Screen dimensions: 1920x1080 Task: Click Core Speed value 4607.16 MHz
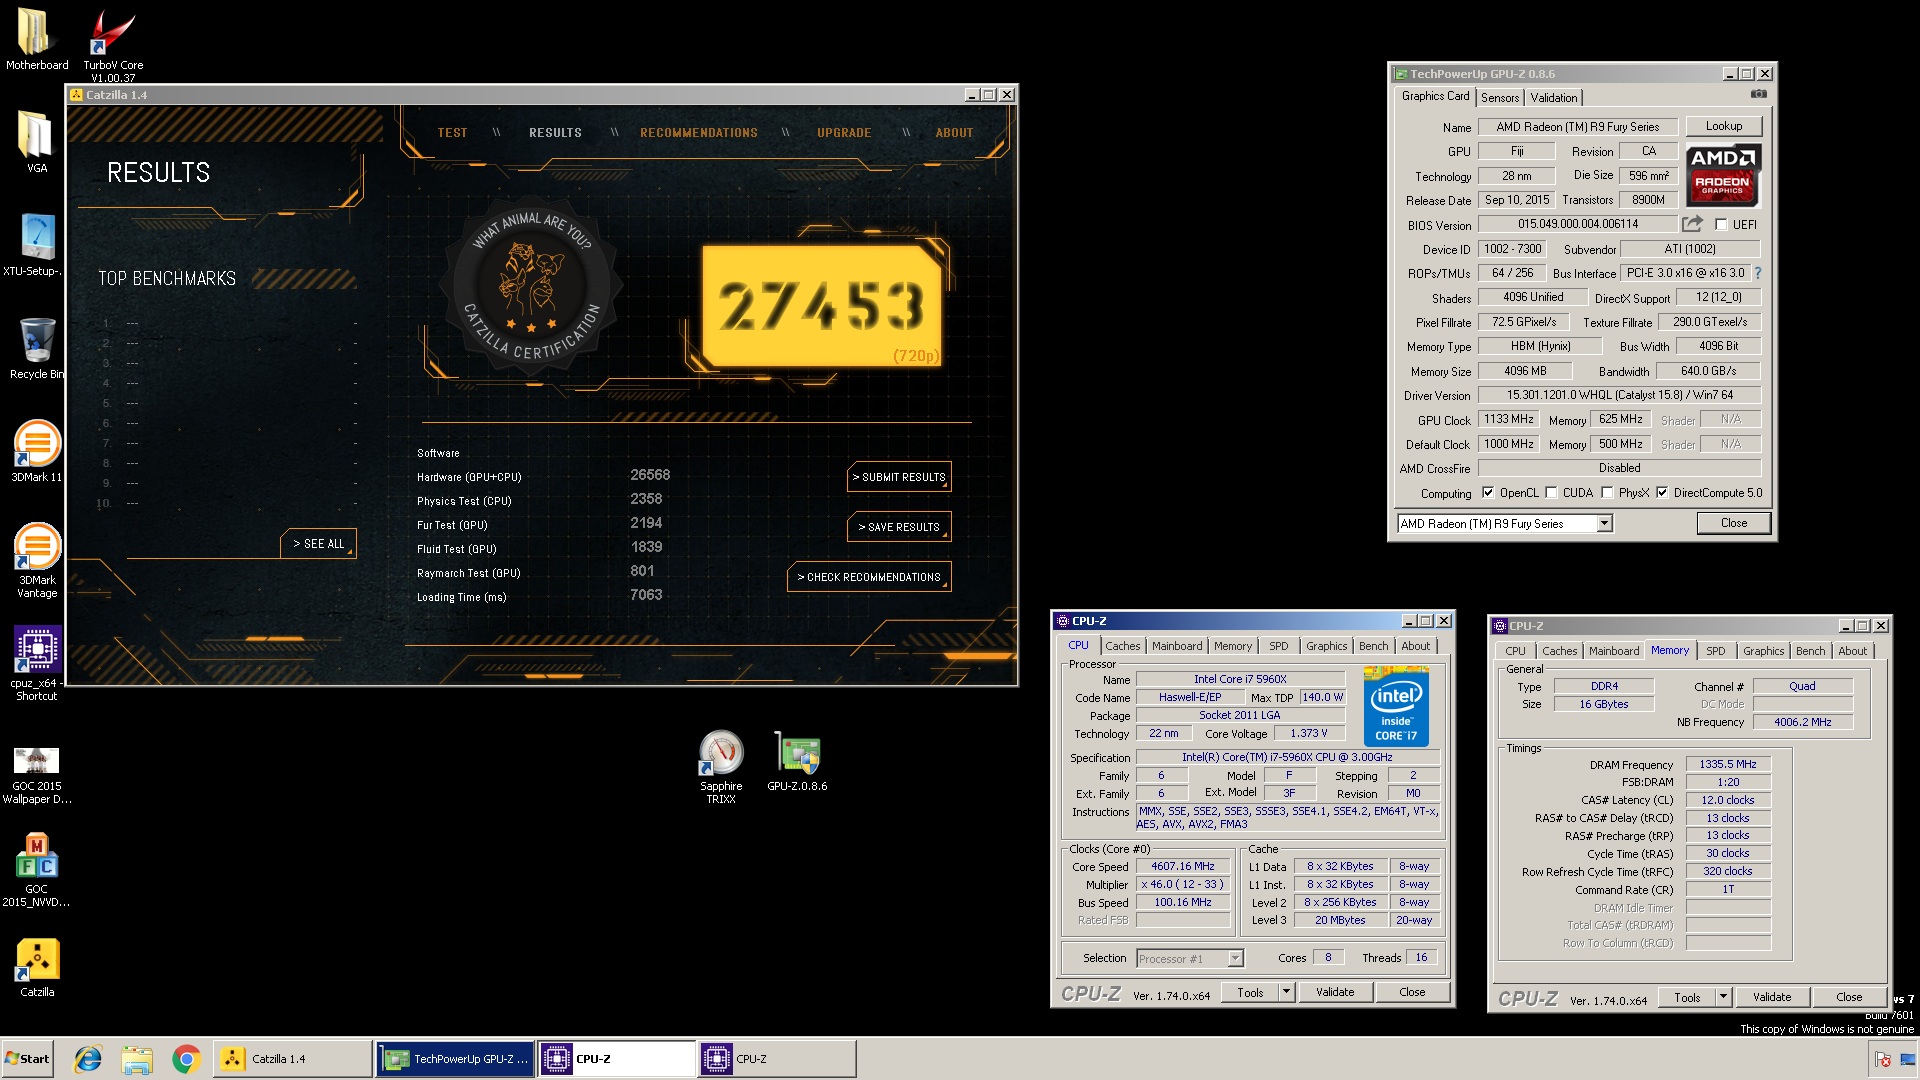(1183, 867)
